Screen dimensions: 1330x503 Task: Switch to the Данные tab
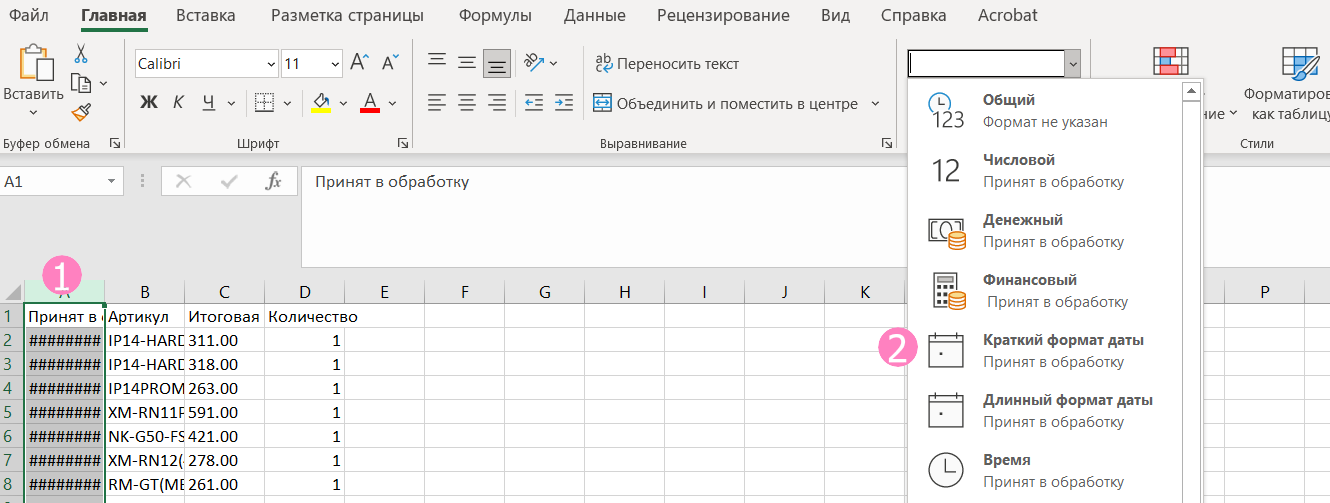coord(594,15)
